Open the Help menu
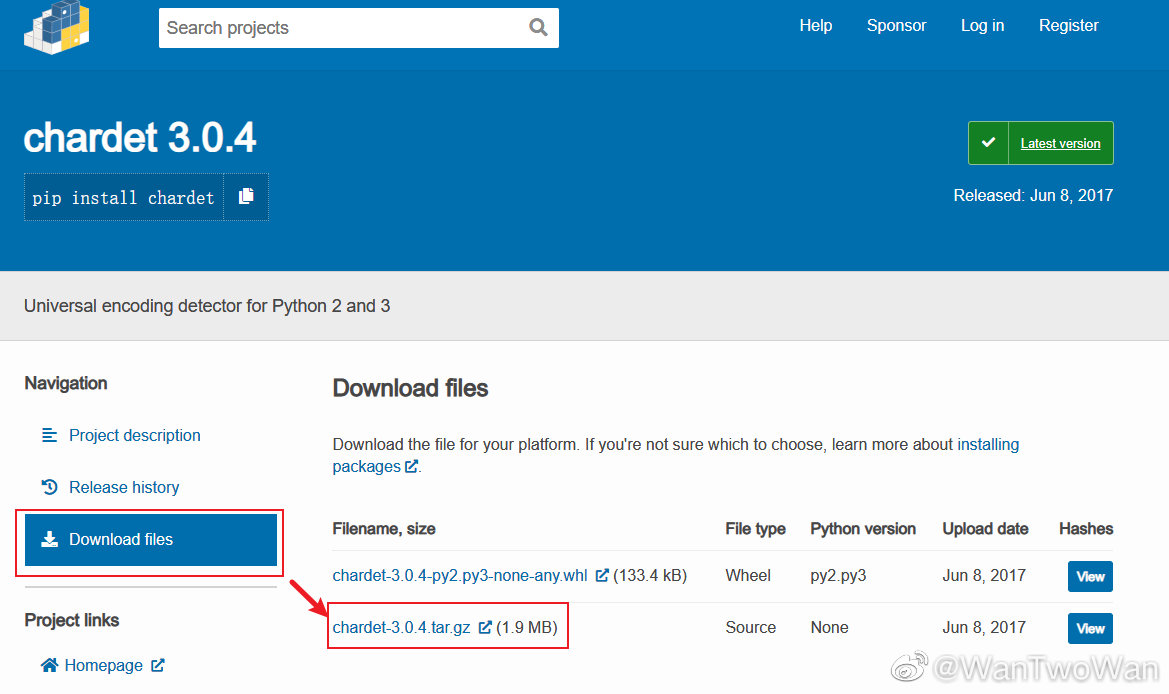The image size is (1169, 694). 815,26
